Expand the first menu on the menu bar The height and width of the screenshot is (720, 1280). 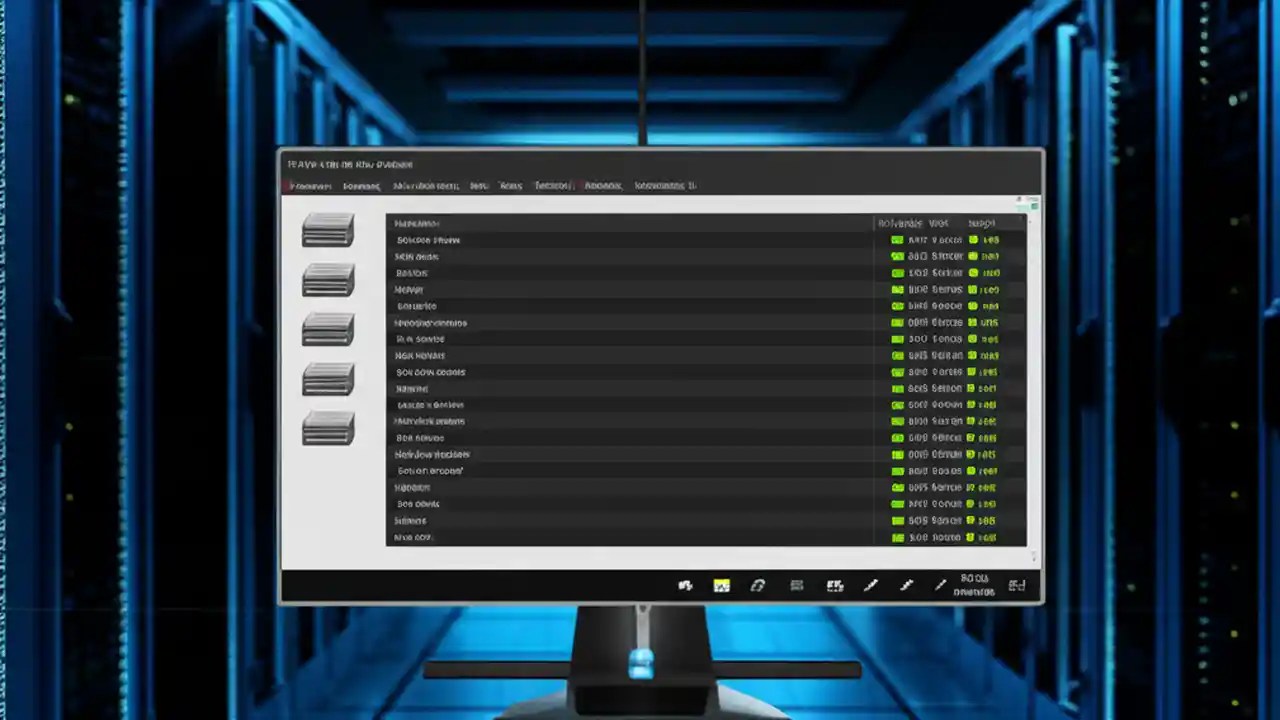point(310,186)
